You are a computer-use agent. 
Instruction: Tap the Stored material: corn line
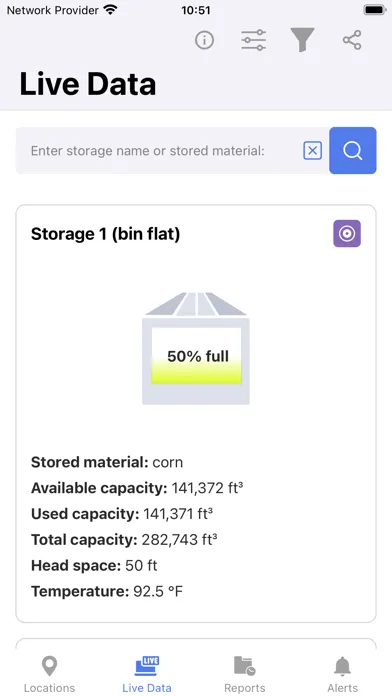tap(107, 462)
